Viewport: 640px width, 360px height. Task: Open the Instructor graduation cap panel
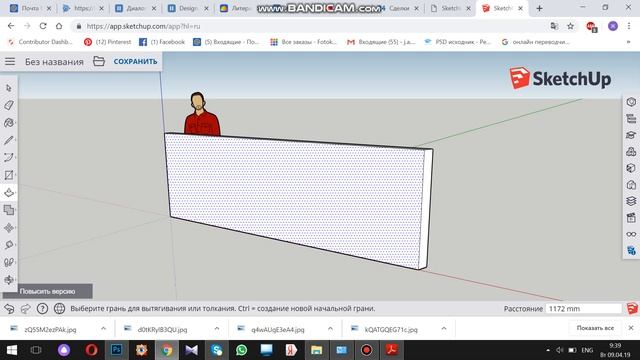[631, 135]
